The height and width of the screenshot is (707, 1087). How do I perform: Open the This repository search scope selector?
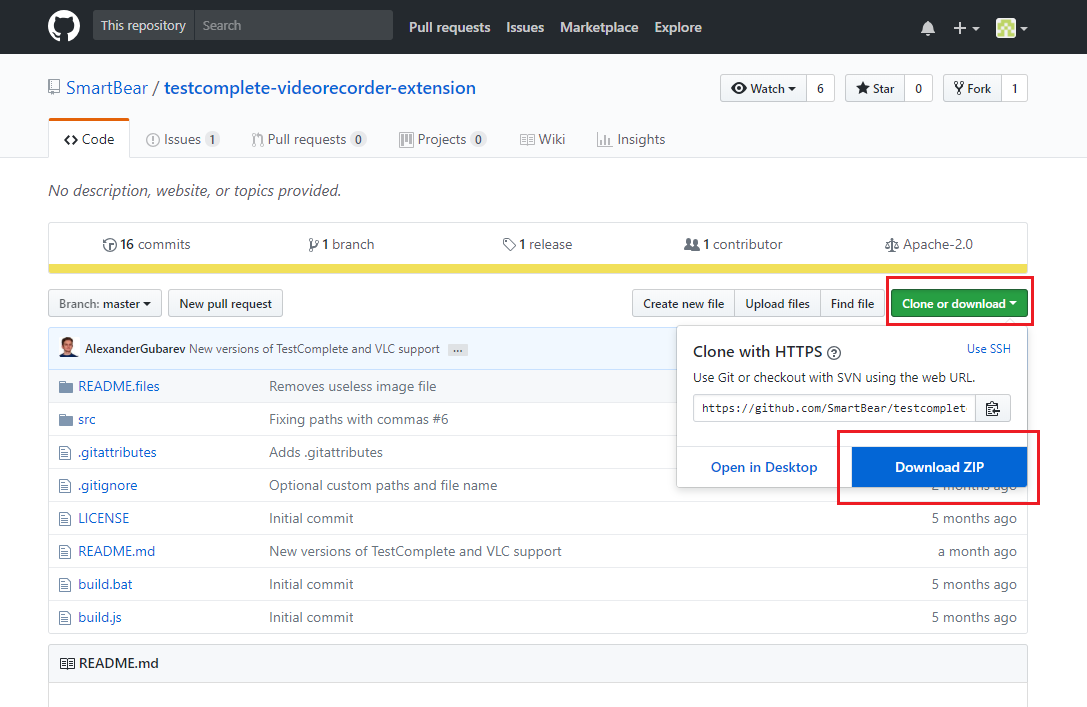click(144, 26)
